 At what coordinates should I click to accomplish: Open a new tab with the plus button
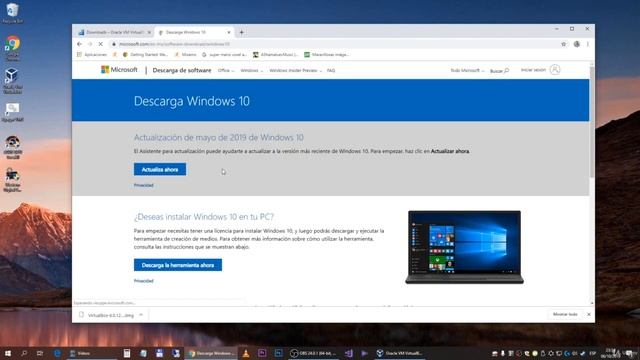coord(242,32)
